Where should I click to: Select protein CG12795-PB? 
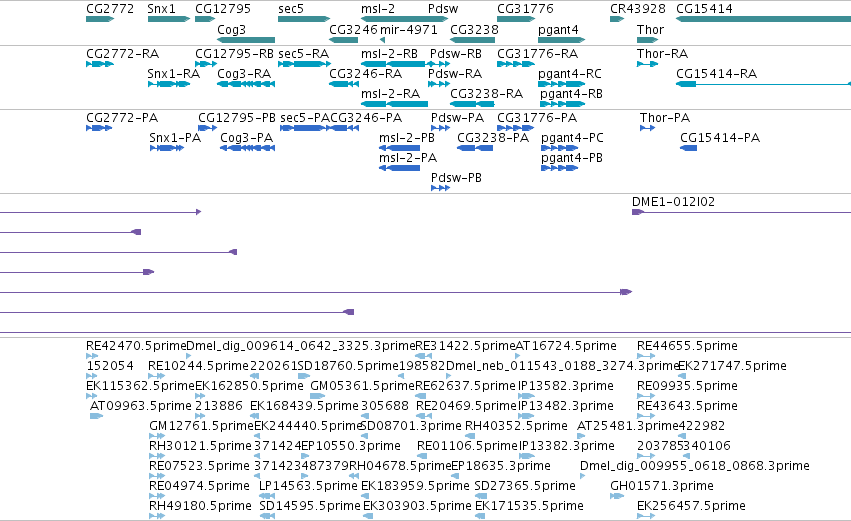coord(207,128)
